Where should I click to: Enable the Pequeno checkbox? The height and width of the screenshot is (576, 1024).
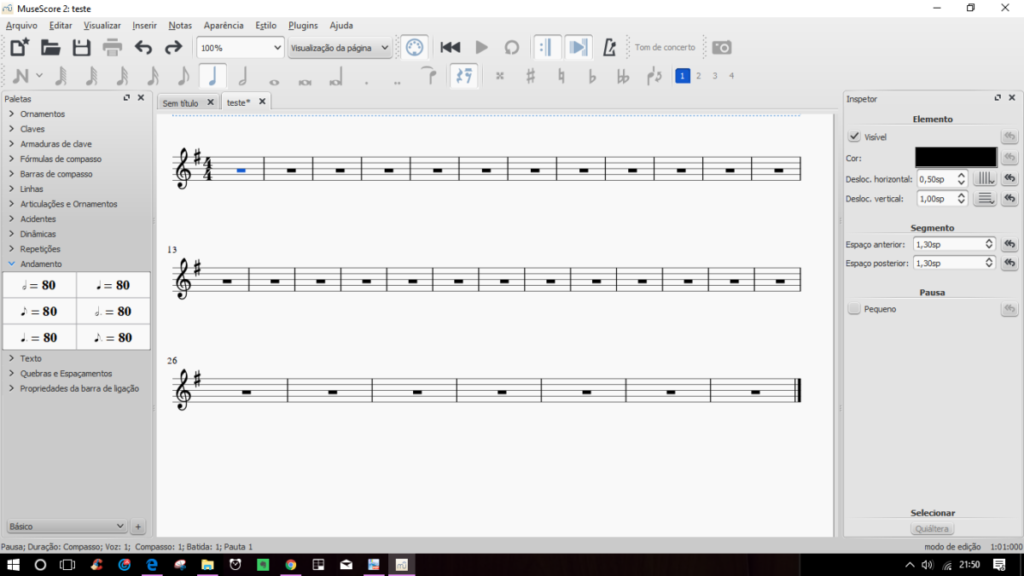click(x=854, y=310)
